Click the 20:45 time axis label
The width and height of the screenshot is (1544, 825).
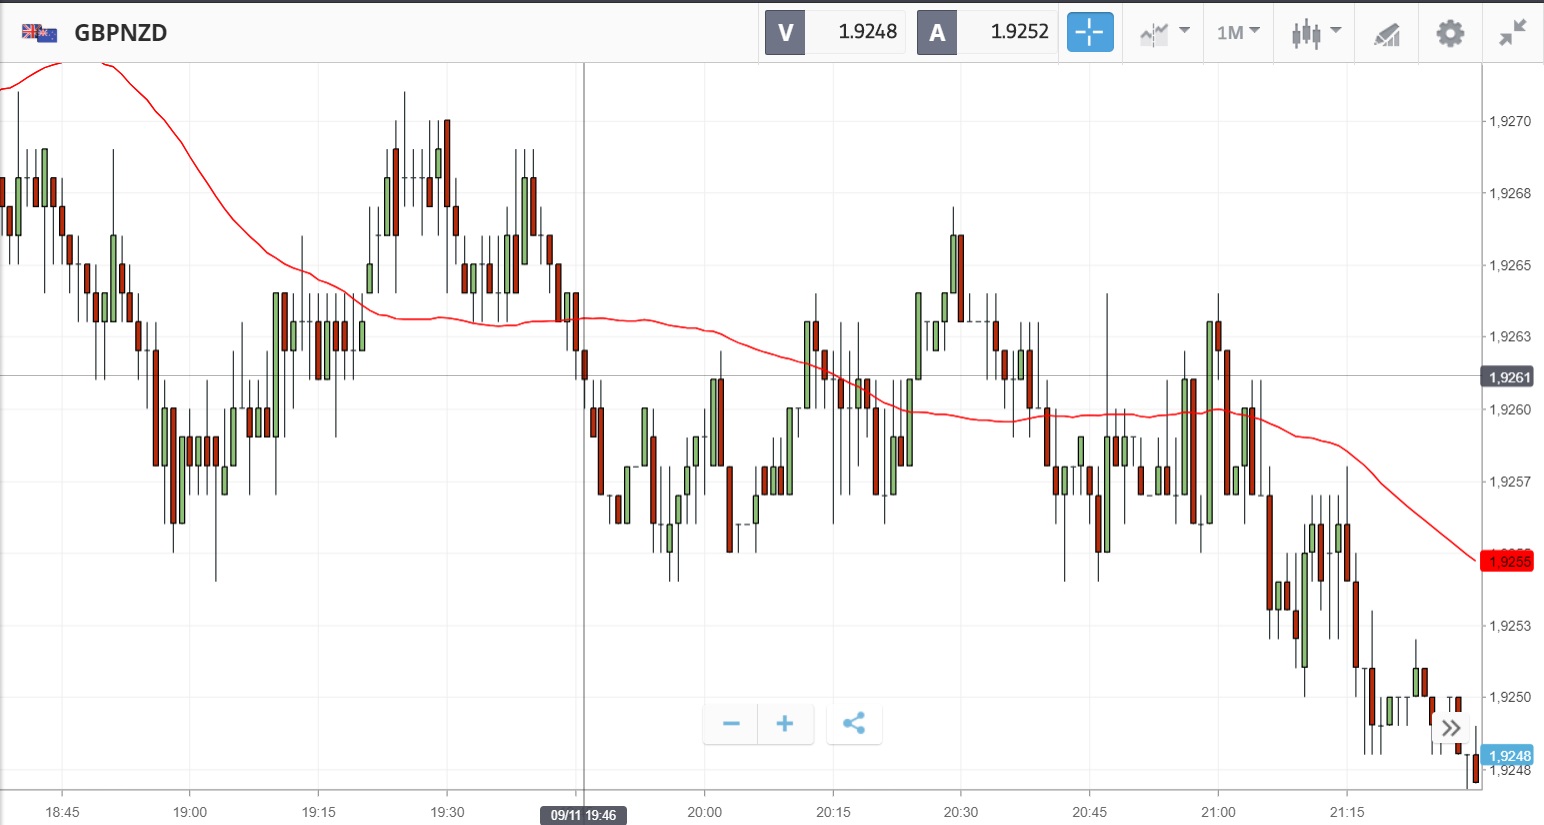[1090, 812]
